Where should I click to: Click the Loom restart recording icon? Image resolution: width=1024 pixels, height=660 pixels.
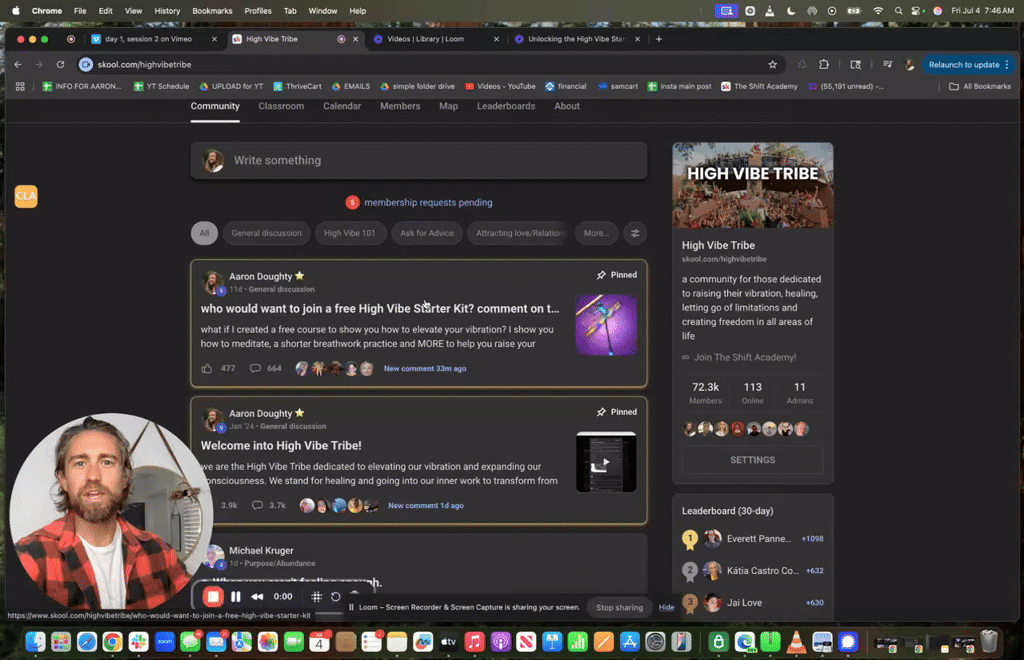coord(336,597)
